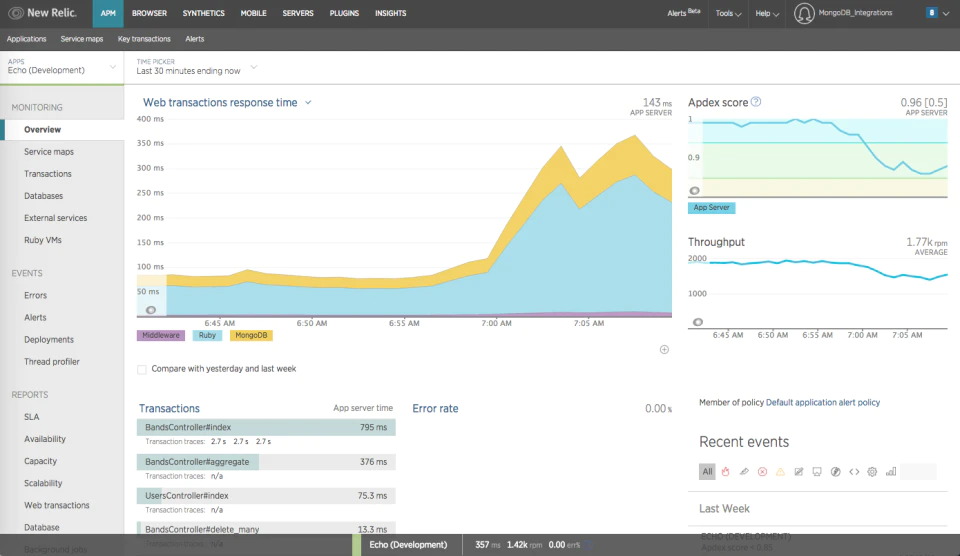
Task: Open Databases in the Monitoring sidebar
Action: [x=43, y=196]
